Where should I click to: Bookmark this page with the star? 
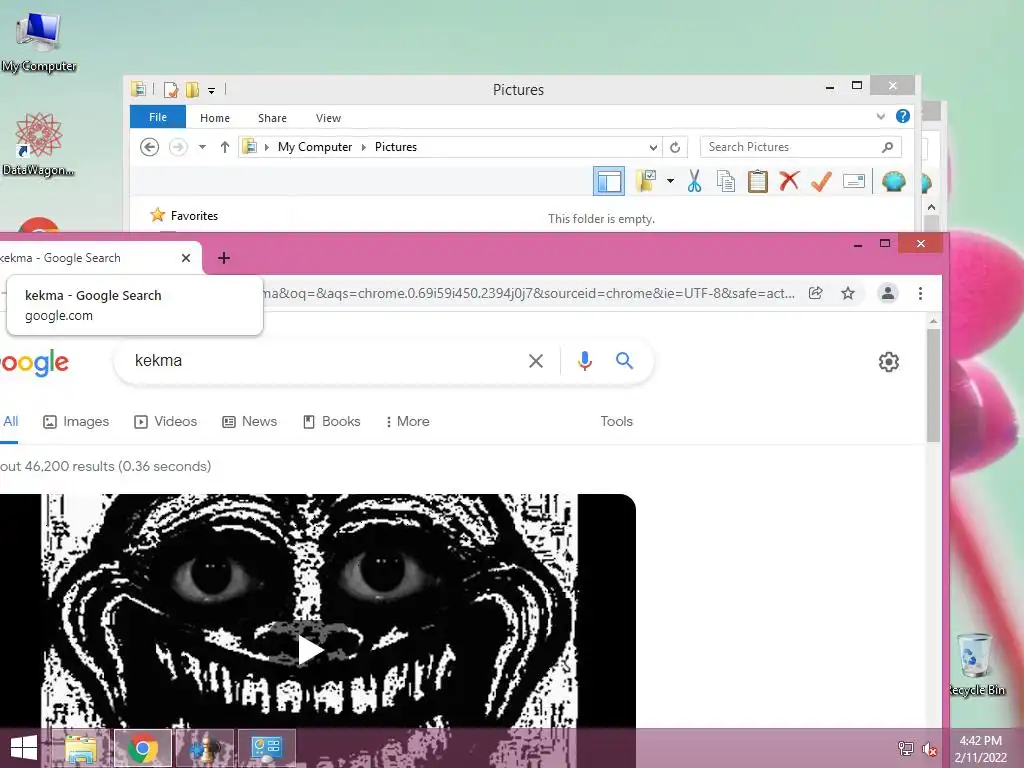(848, 293)
